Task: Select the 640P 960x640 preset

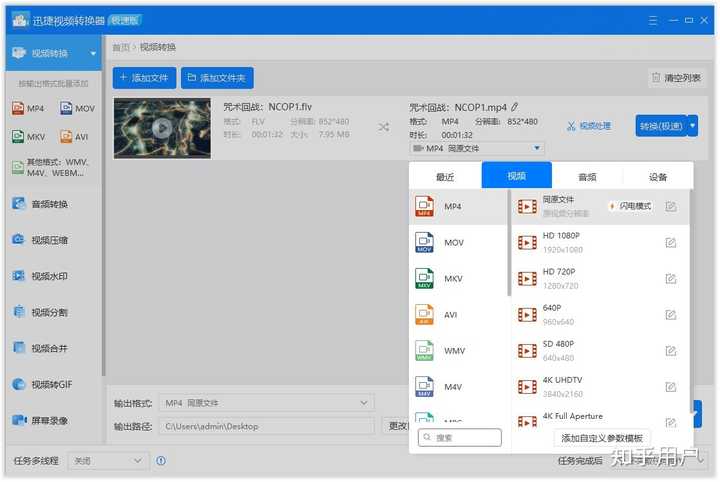Action: point(600,315)
